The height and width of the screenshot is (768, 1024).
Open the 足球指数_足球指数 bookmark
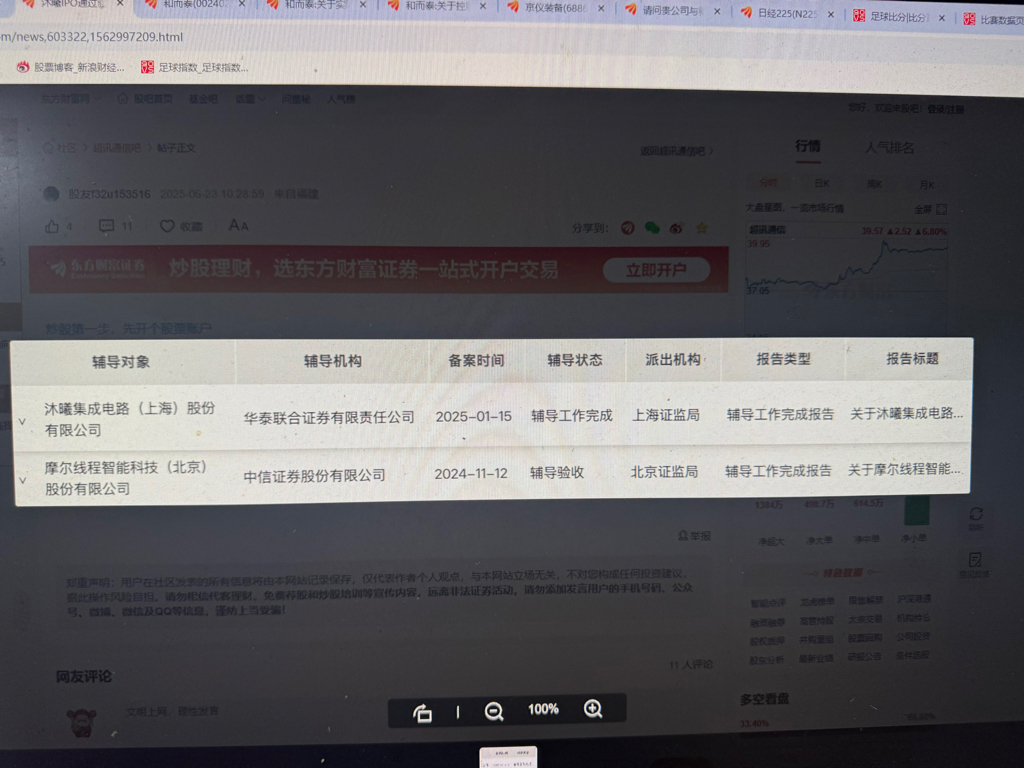click(195, 67)
